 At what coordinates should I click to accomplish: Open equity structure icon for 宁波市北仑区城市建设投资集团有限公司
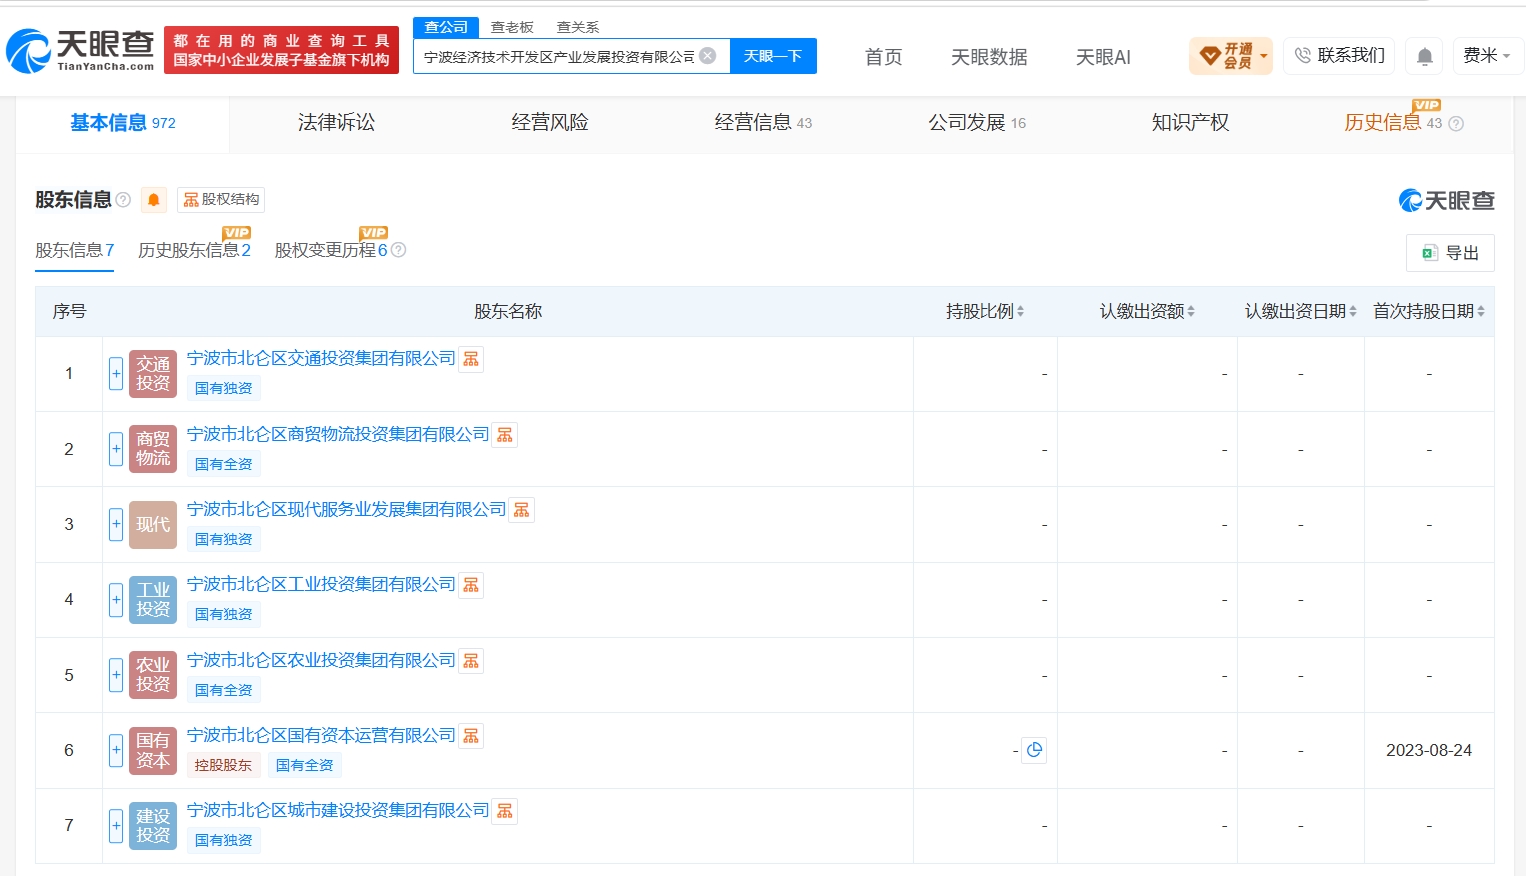pyautogui.click(x=505, y=811)
